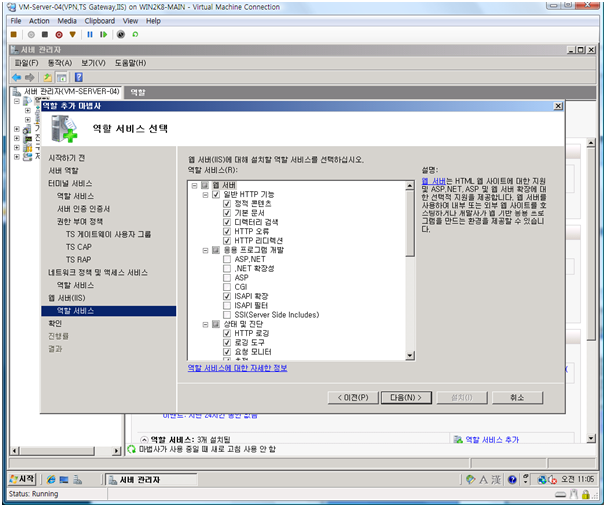Open the Clipboard menu
This screenshot has height=507, width=606.
[100, 21]
